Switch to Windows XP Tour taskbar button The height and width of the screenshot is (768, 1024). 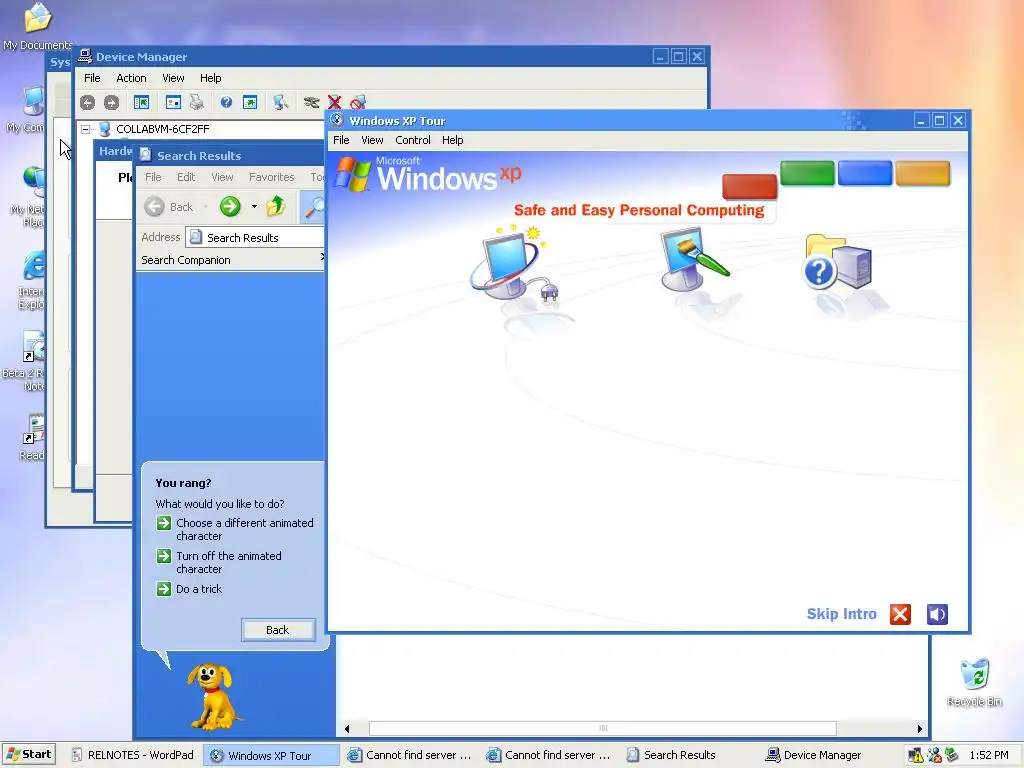coord(270,756)
